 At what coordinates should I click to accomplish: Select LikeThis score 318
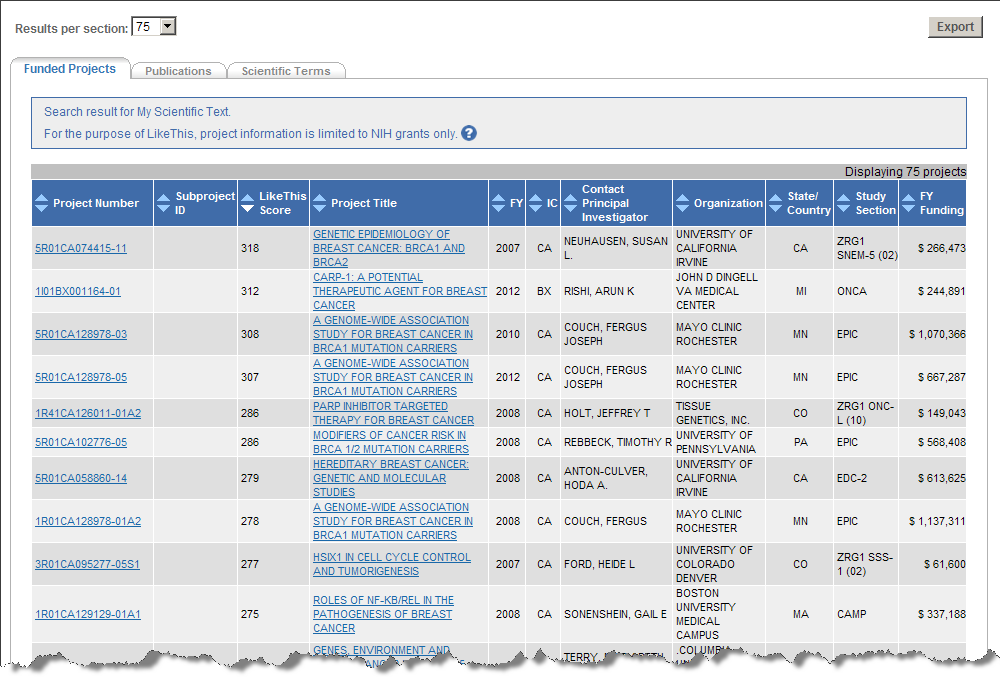point(250,248)
